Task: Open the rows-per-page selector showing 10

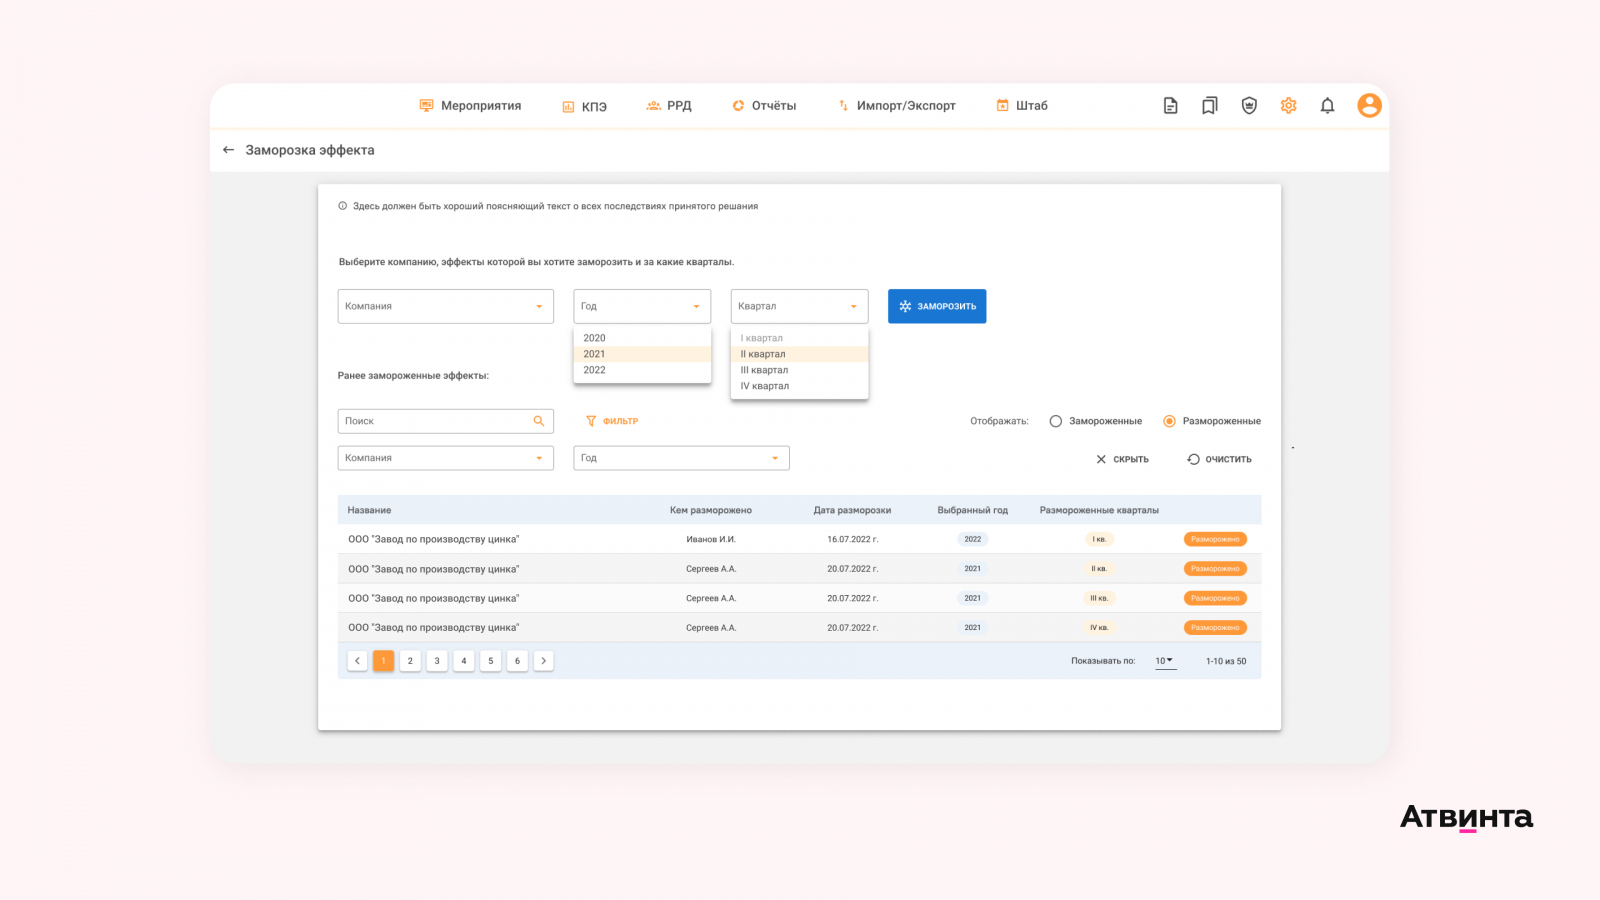Action: 1164,661
